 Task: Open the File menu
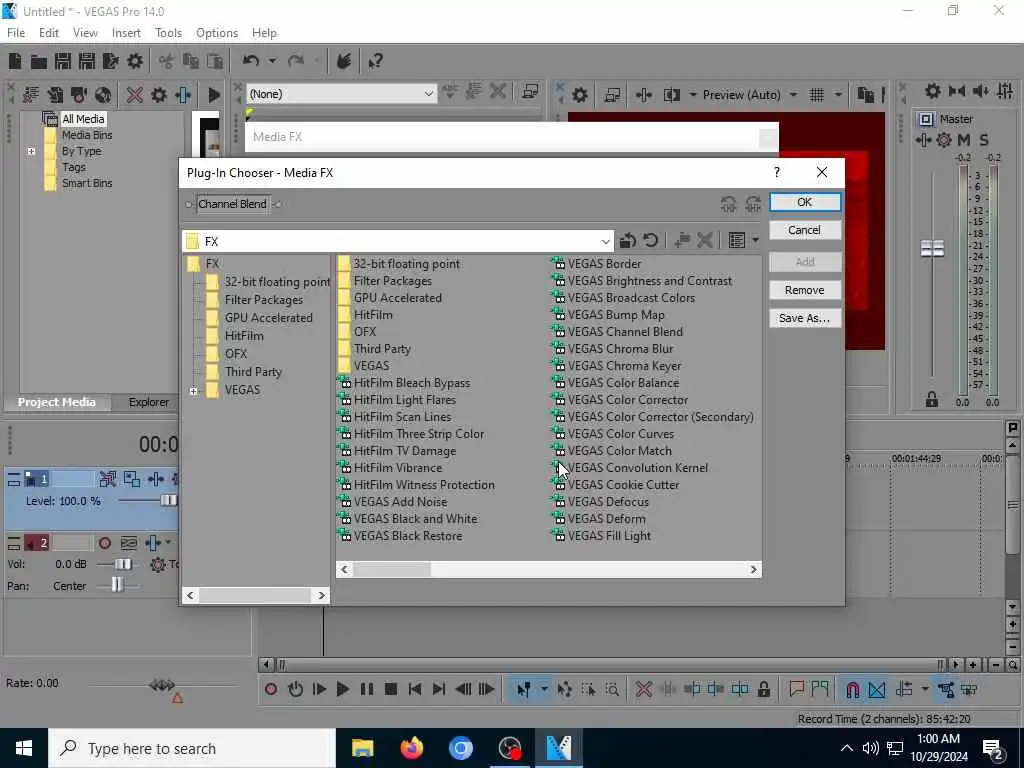pyautogui.click(x=16, y=33)
